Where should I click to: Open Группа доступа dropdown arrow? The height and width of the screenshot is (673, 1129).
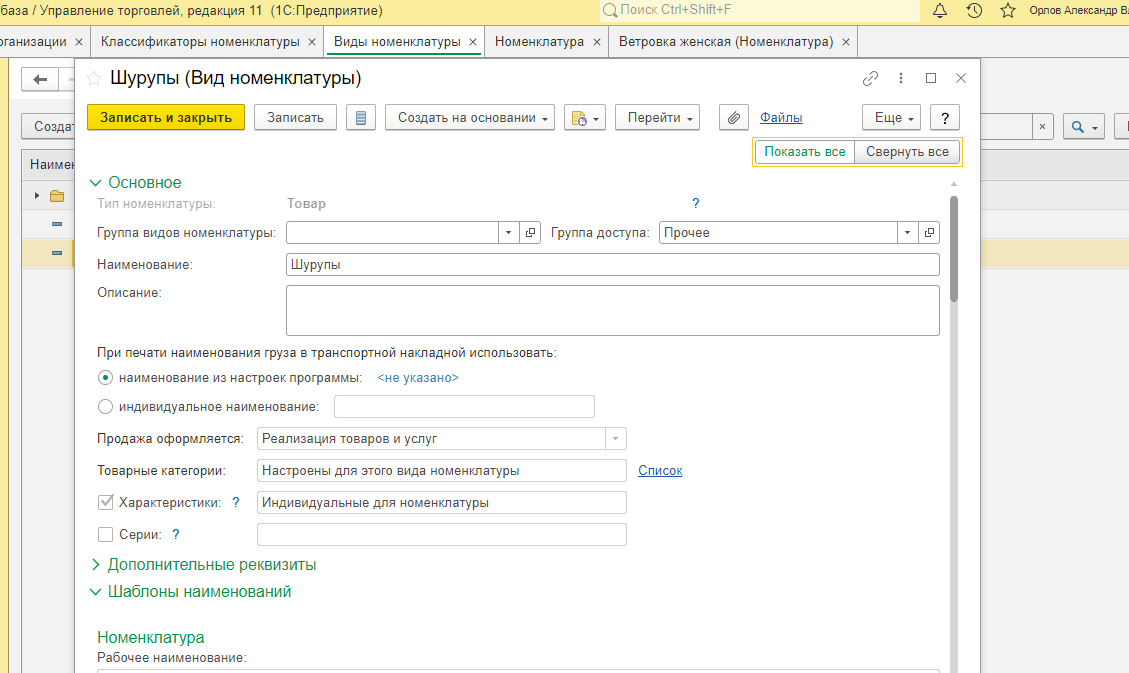point(907,232)
